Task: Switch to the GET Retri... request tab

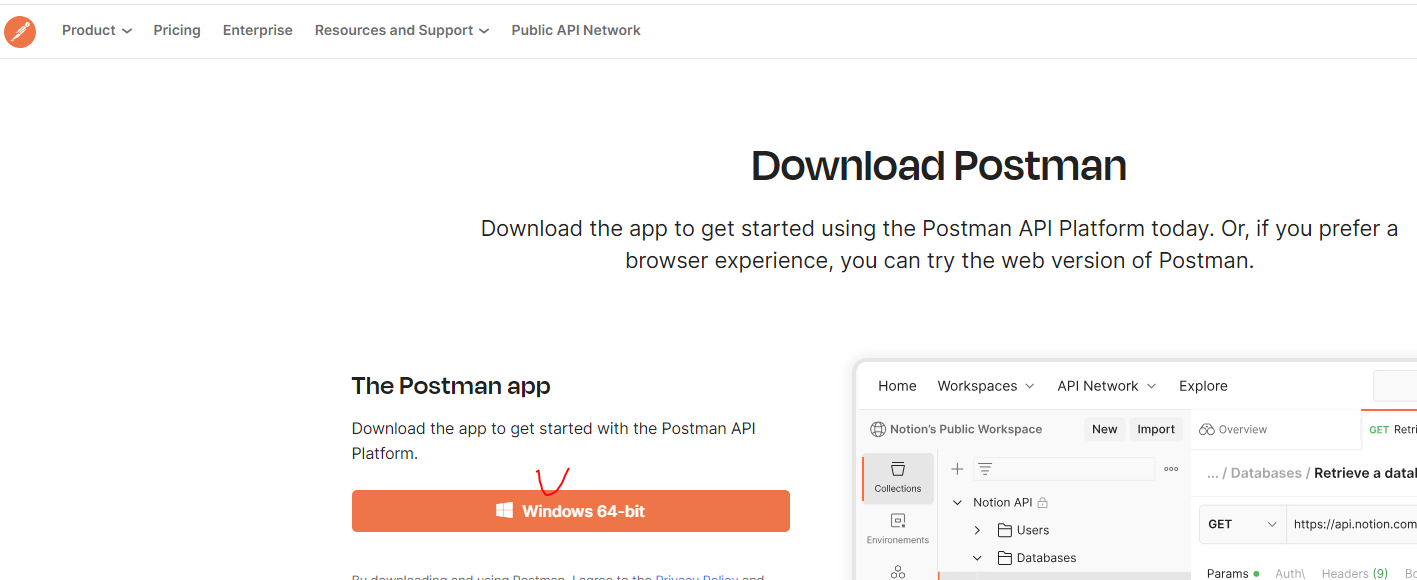Action: click(1390, 429)
